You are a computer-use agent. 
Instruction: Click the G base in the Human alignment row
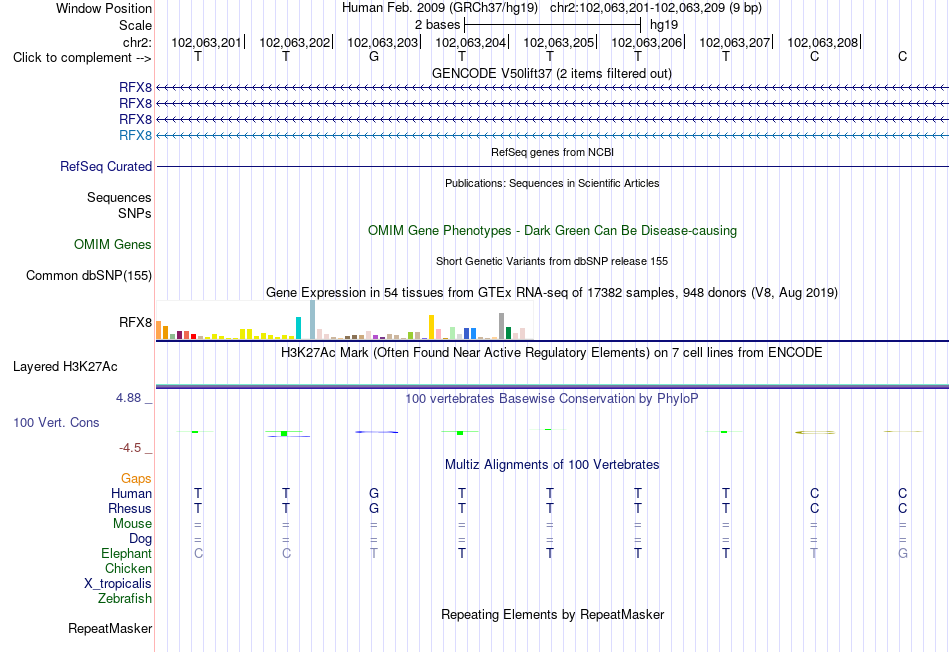[x=374, y=493]
